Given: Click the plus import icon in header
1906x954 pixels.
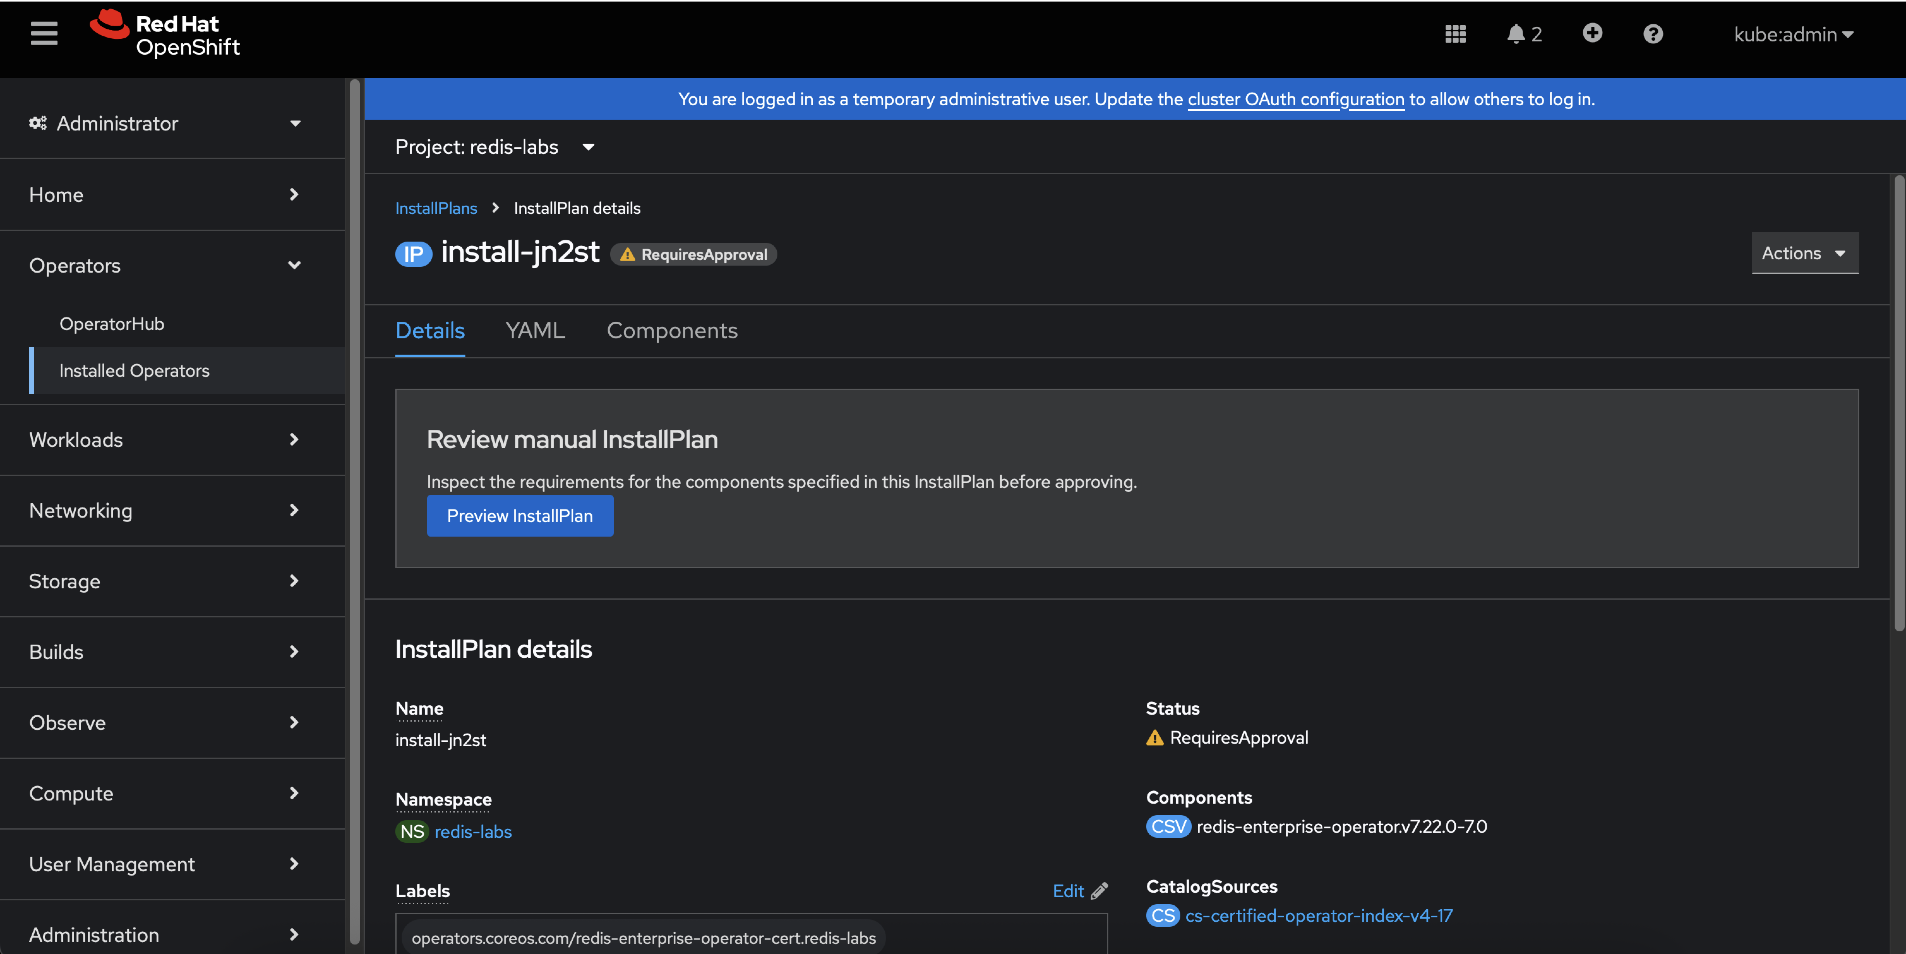Looking at the screenshot, I should (x=1592, y=34).
